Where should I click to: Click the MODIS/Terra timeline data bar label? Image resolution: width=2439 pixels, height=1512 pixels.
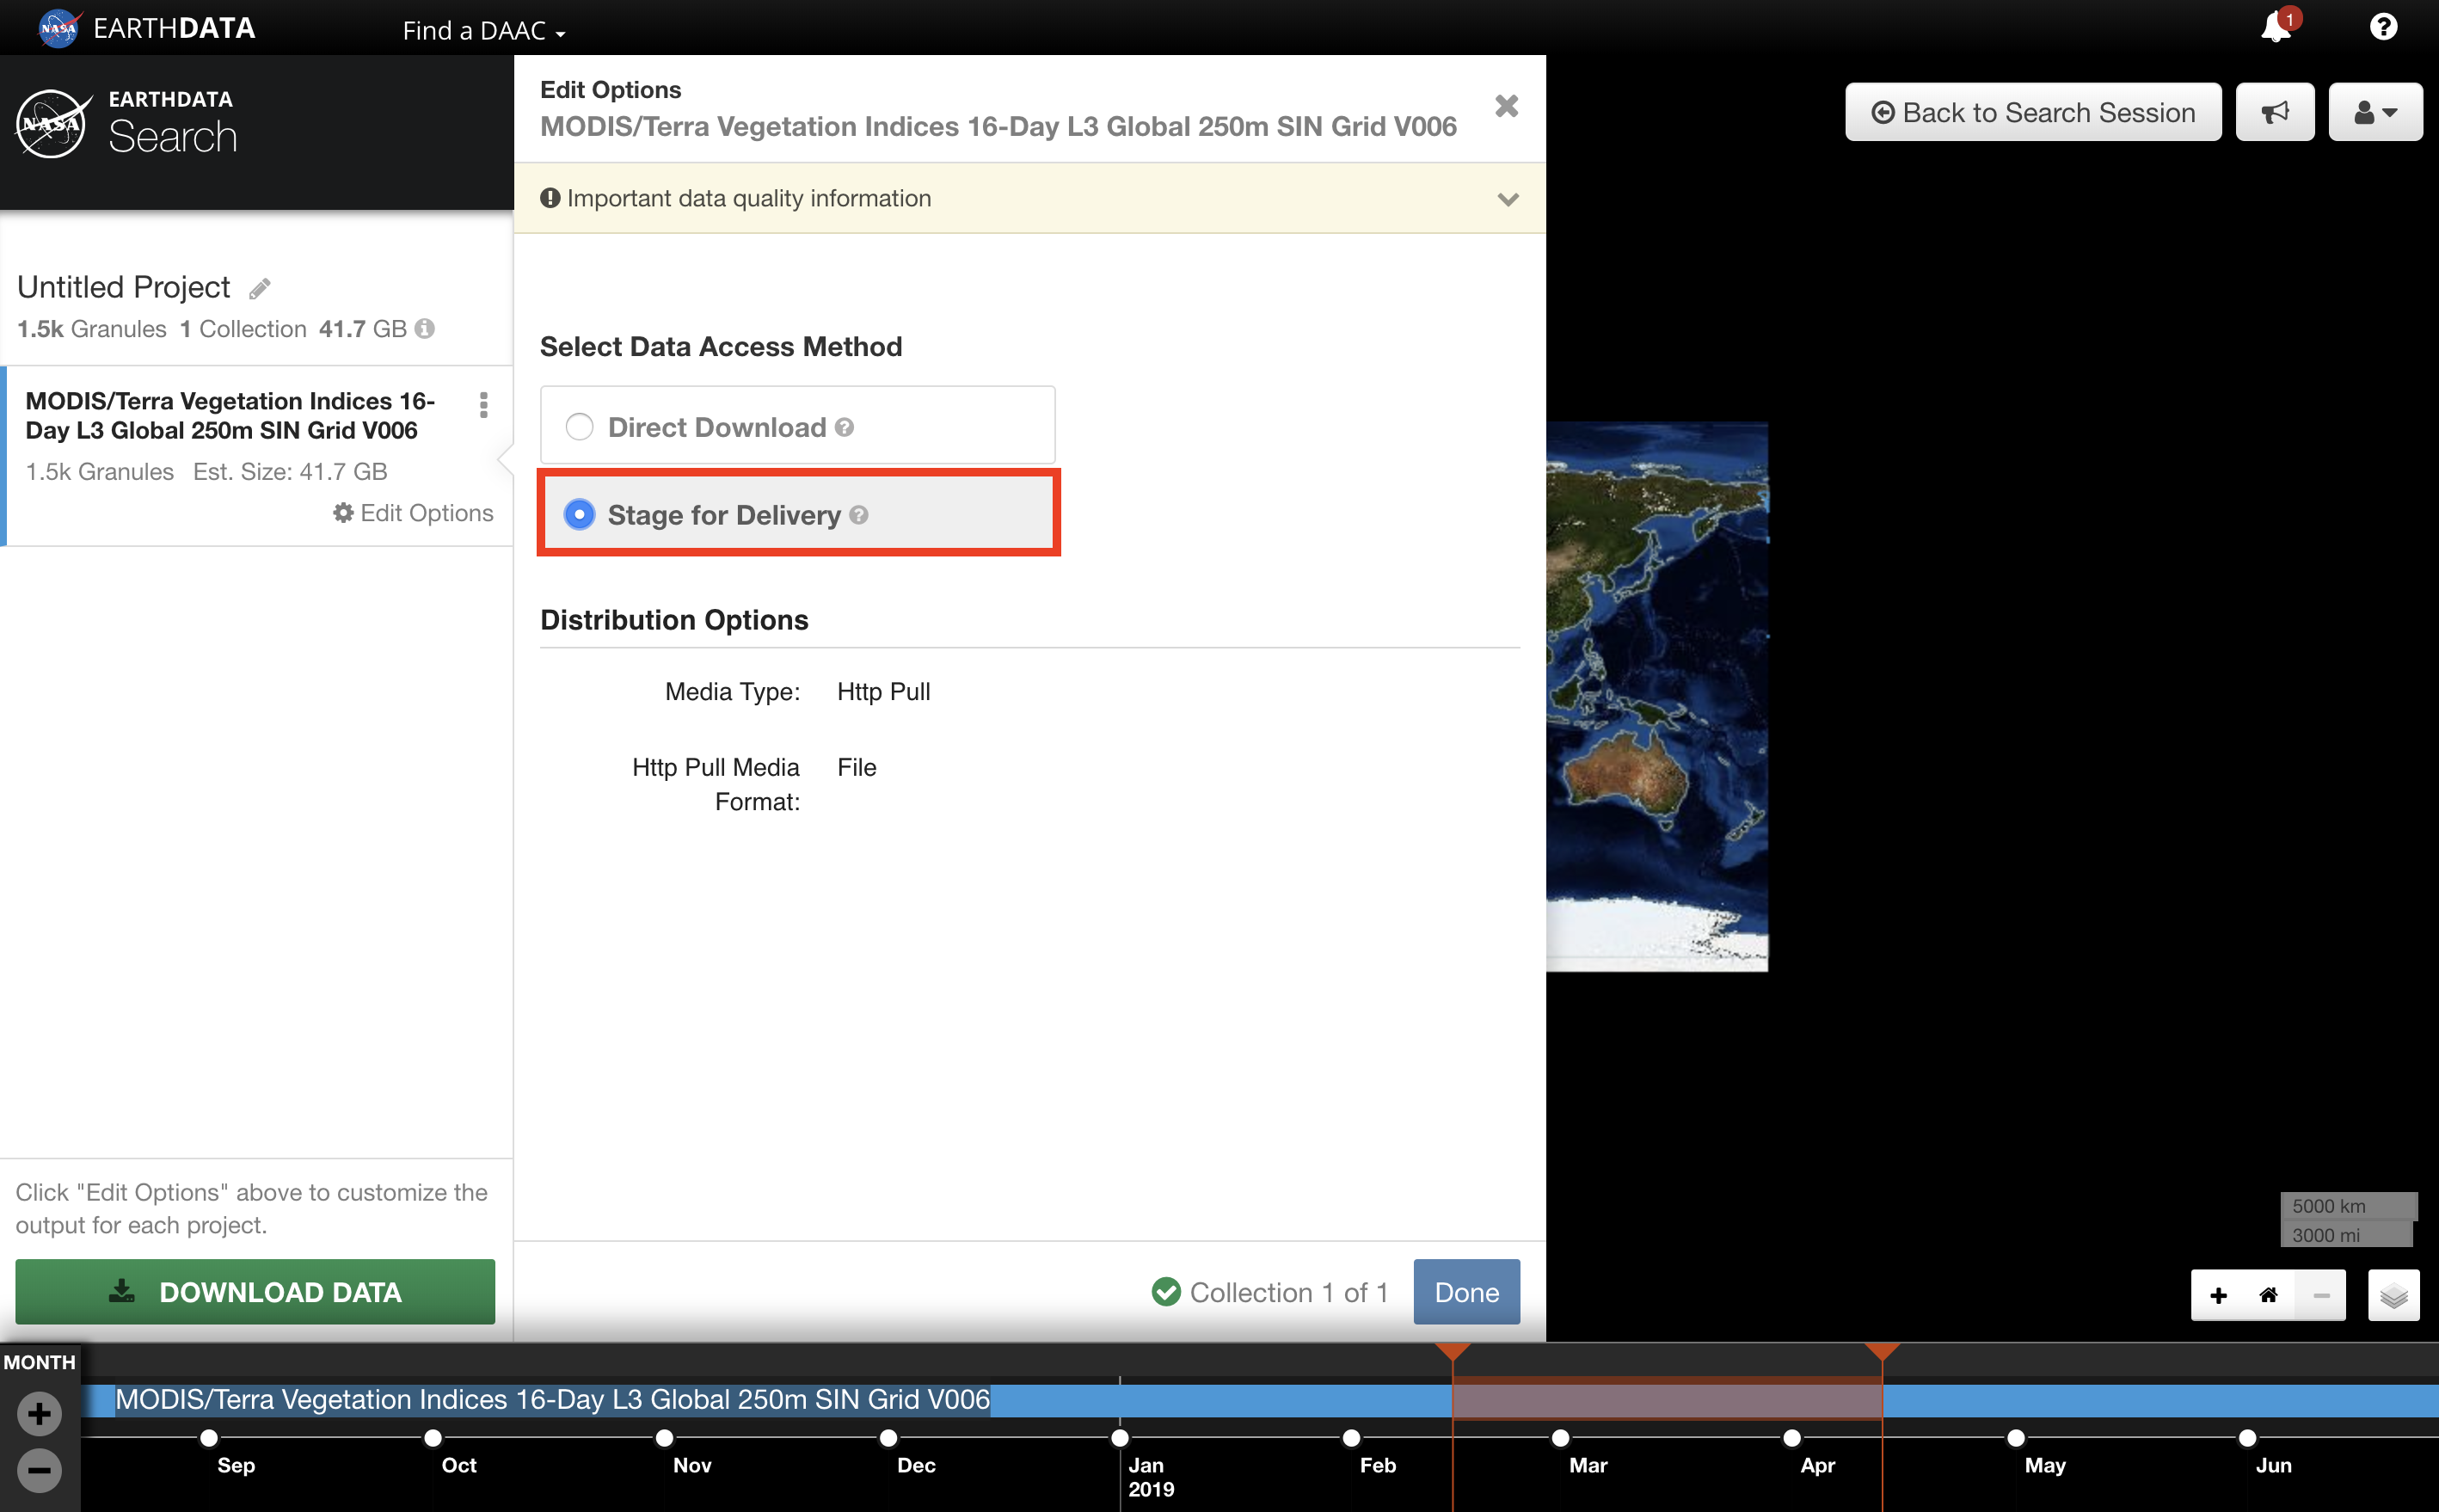pos(552,1399)
